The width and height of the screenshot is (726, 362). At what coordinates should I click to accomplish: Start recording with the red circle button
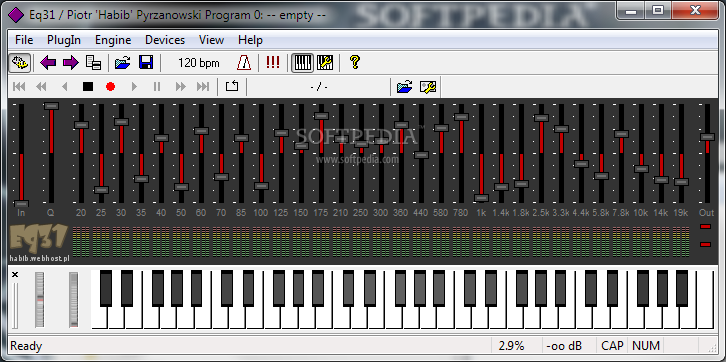pyautogui.click(x=110, y=87)
